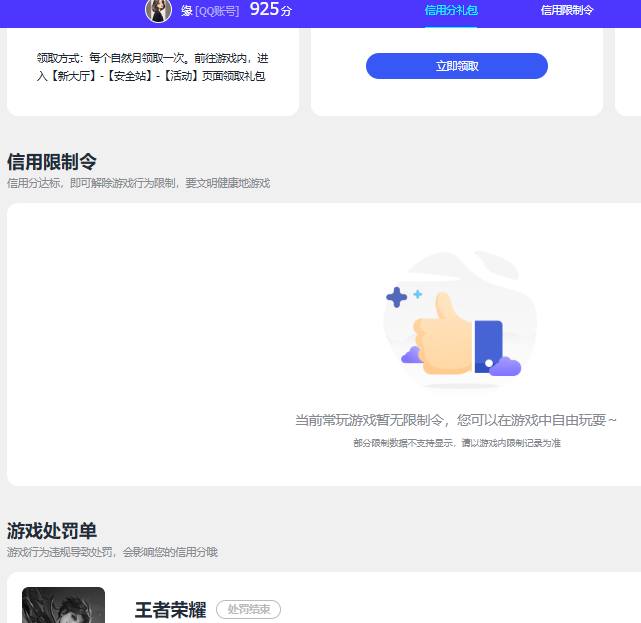Click the 游戏行为违规导致处罚 subtitle
Image resolution: width=641 pixels, height=623 pixels.
tap(112, 552)
